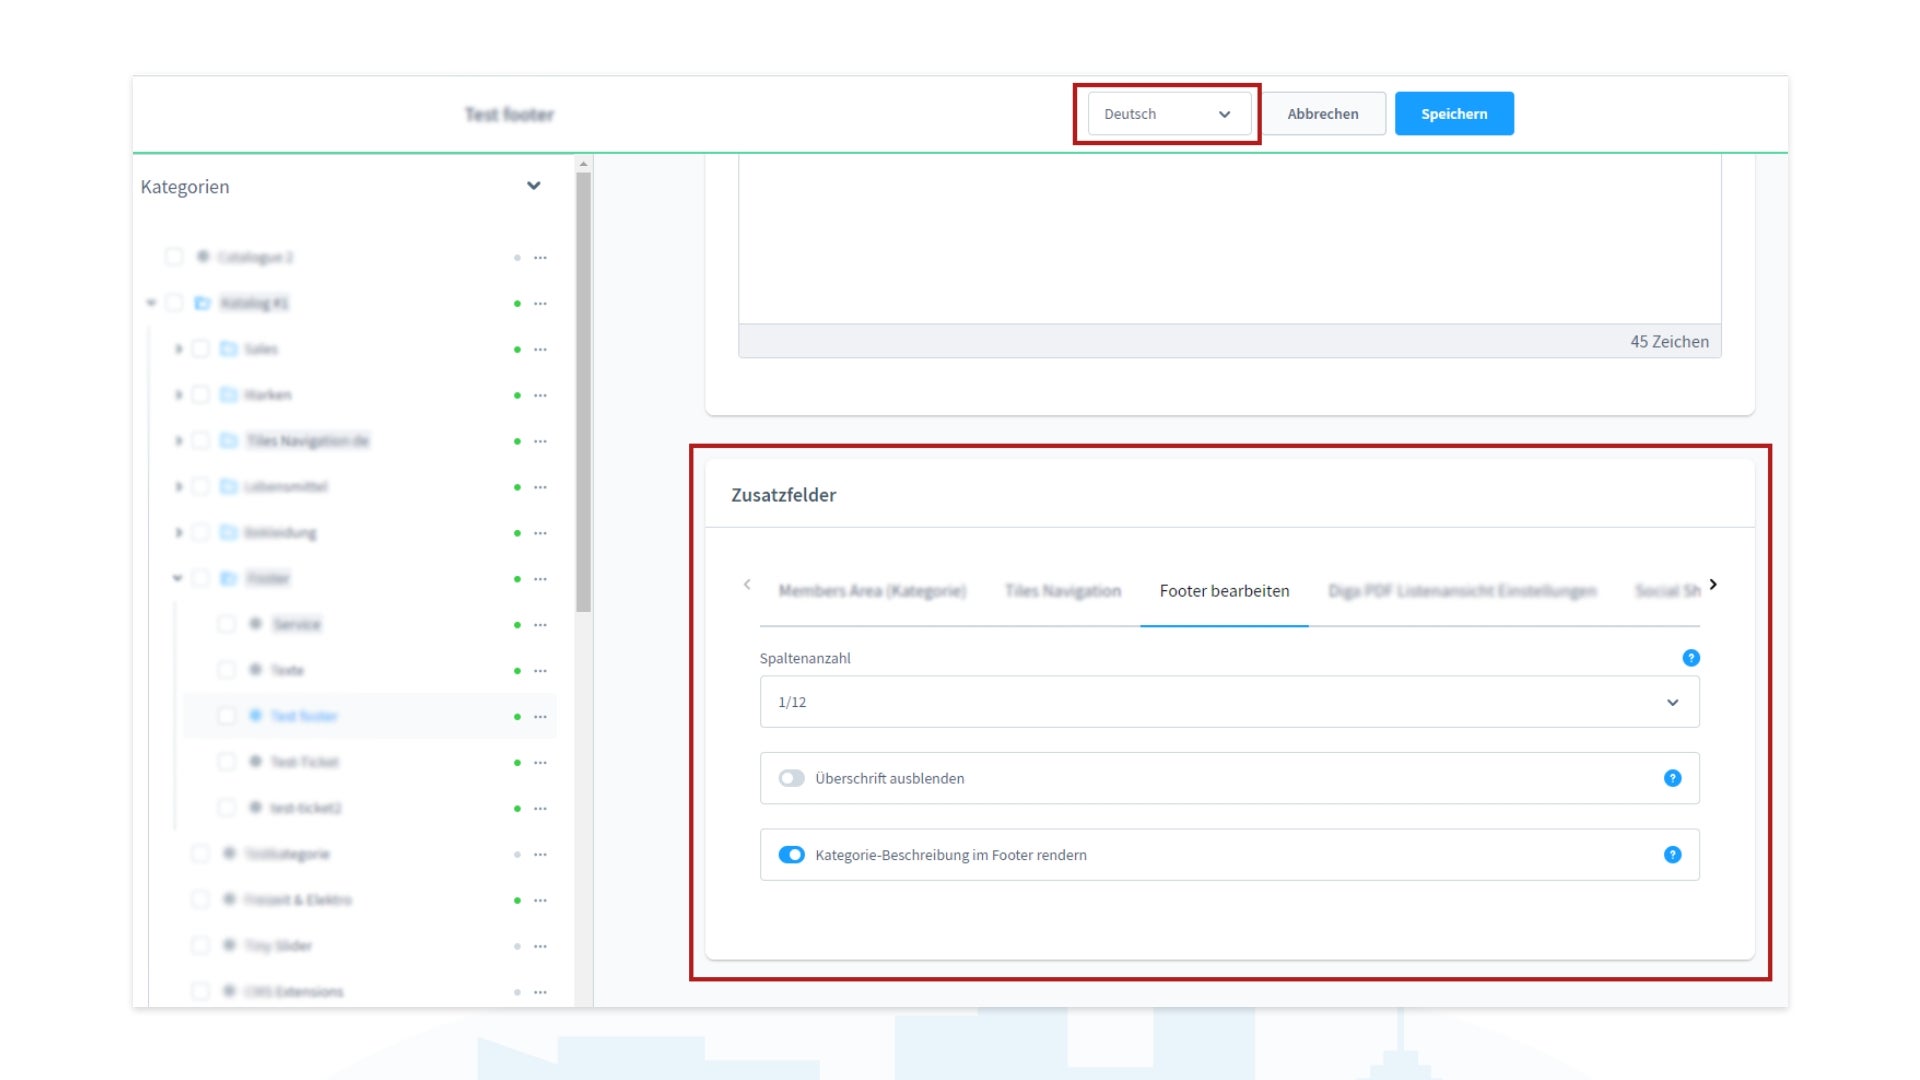Expand the Marken tree node
The image size is (1920, 1080).
tap(178, 395)
